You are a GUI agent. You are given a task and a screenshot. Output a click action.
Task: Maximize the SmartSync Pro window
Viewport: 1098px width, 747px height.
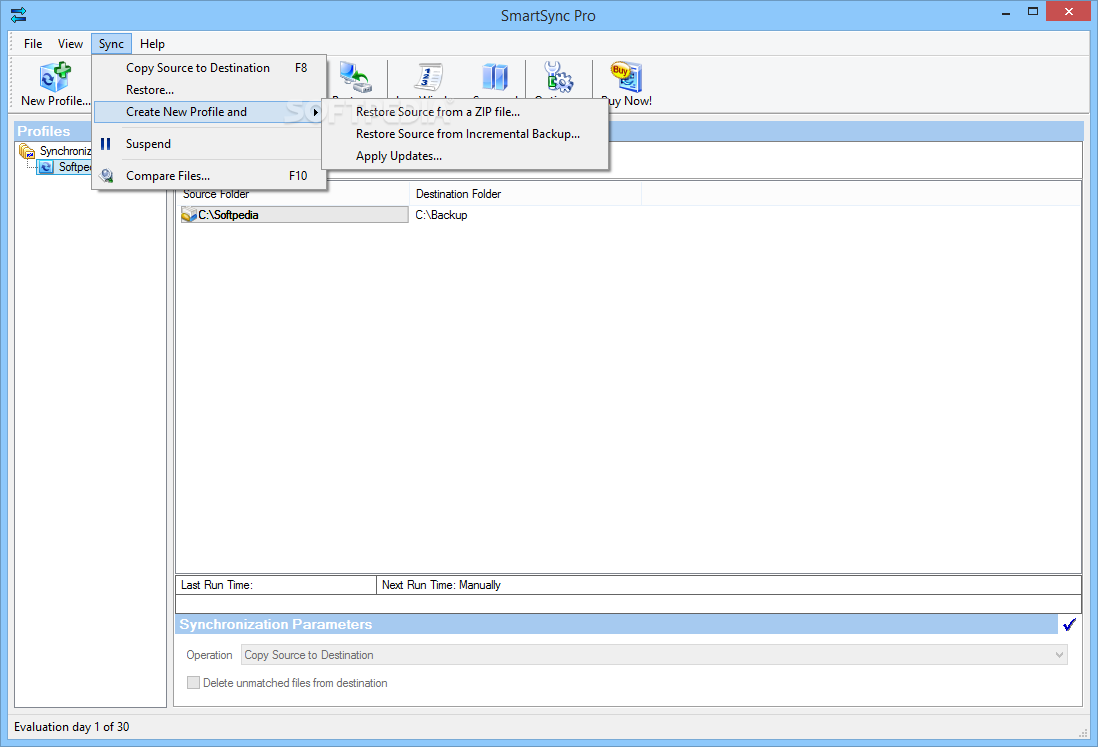(1033, 11)
